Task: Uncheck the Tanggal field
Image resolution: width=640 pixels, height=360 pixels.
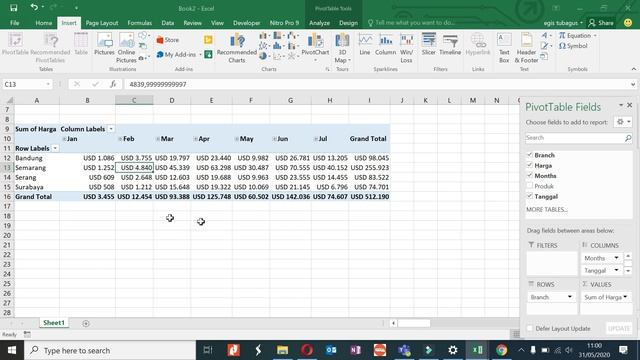Action: point(530,196)
